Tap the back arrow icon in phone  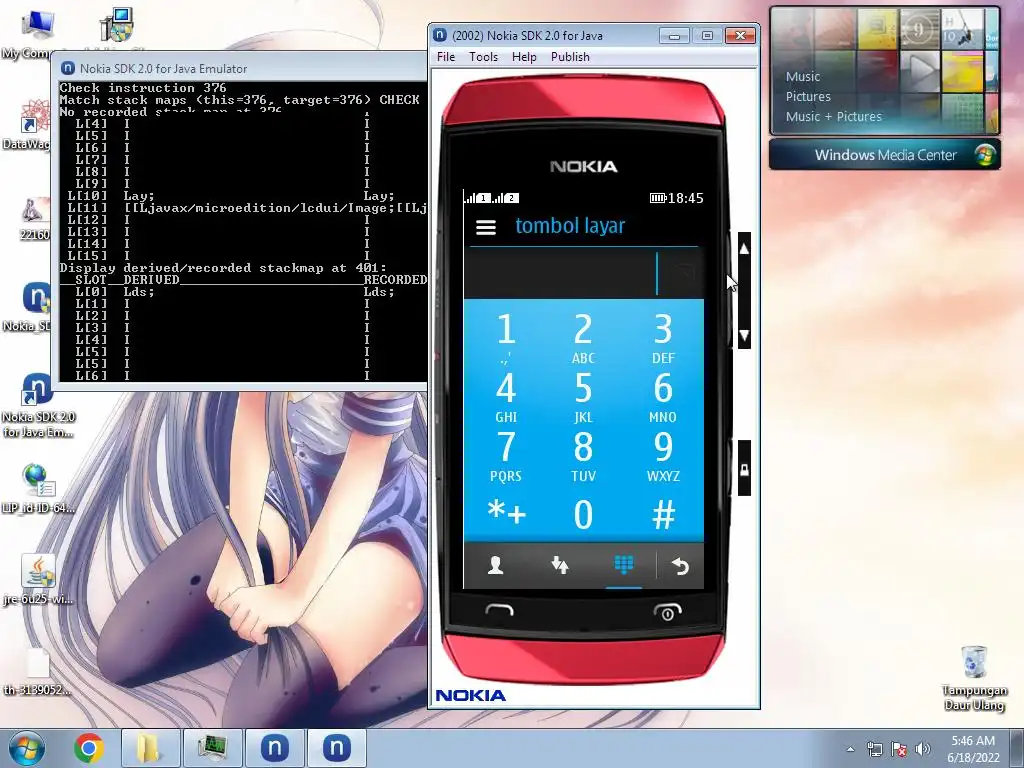click(680, 566)
